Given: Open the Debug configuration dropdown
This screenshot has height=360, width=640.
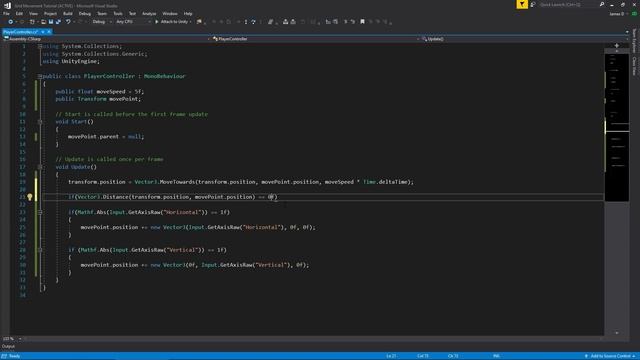Looking at the screenshot, I should pyautogui.click(x=102, y=22).
